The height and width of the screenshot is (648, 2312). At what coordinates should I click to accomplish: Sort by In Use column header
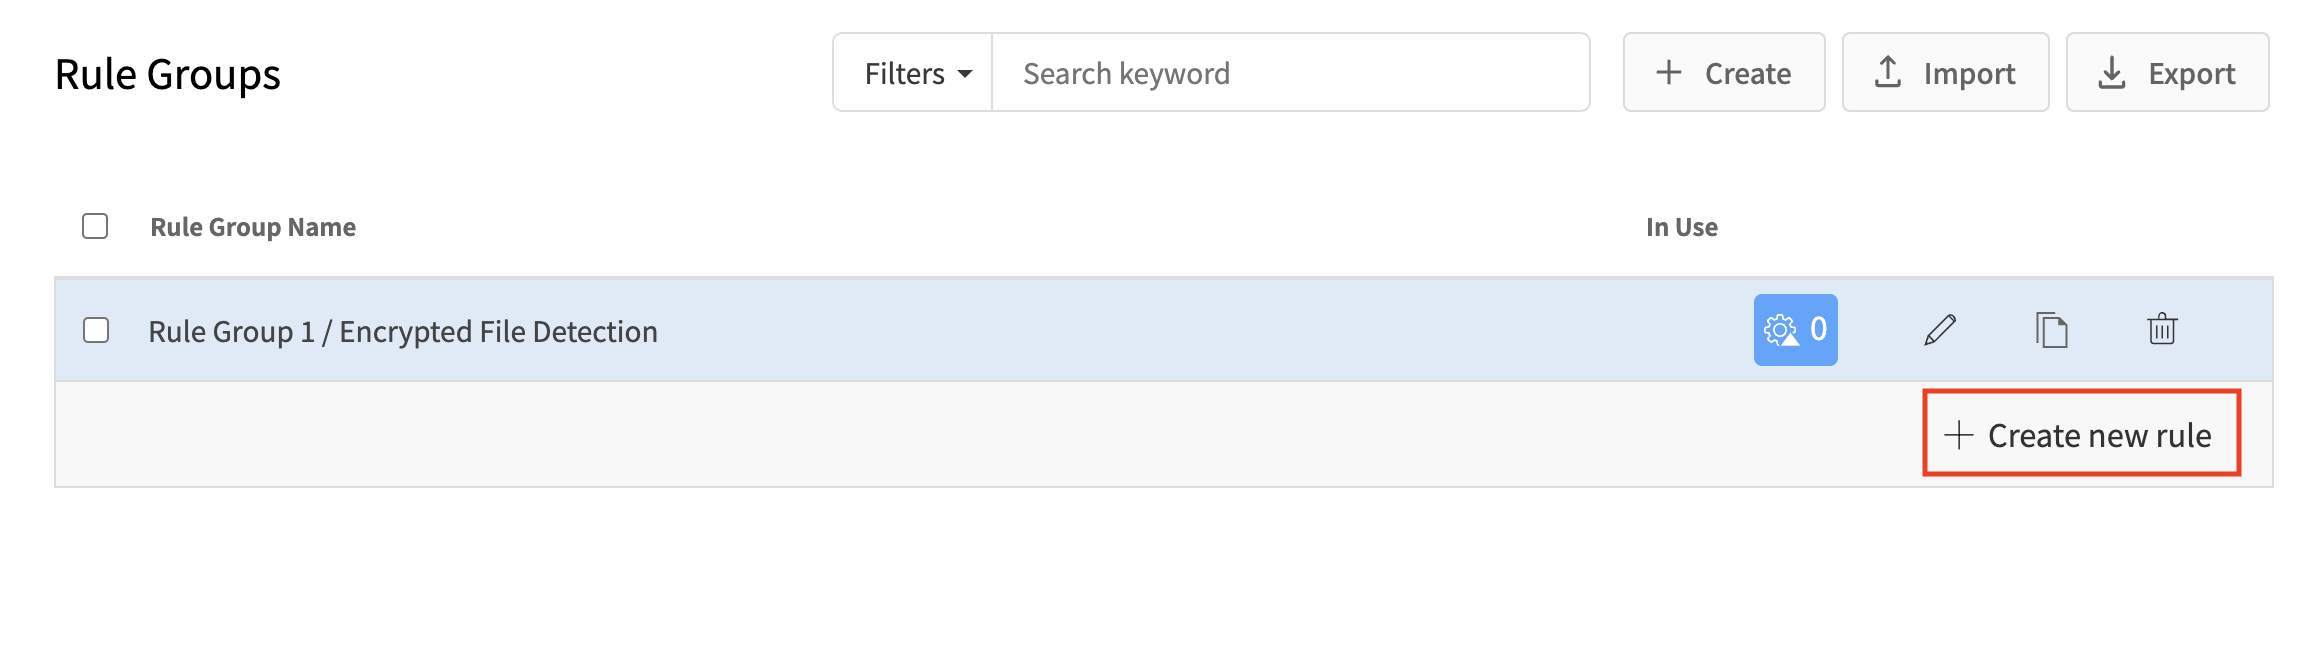tap(1682, 227)
